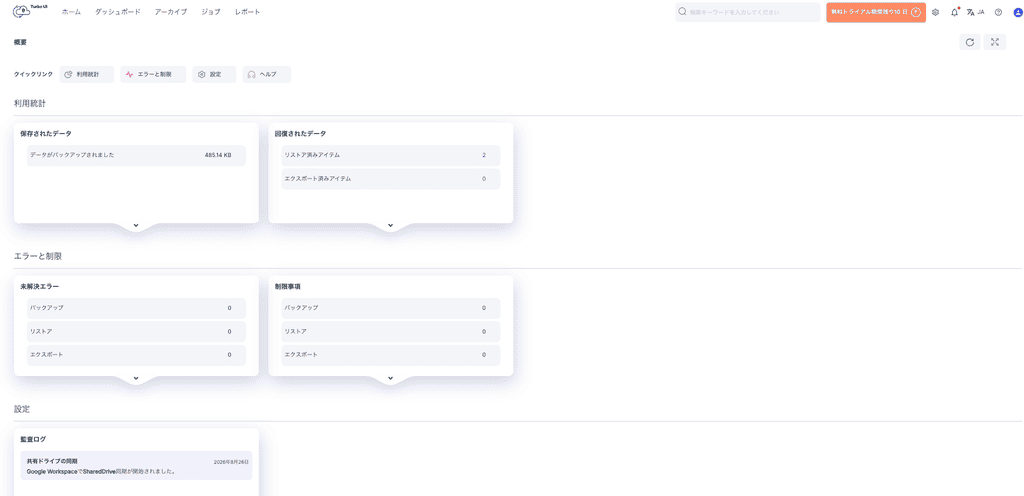Open the settings gear icon in header

[x=935, y=12]
